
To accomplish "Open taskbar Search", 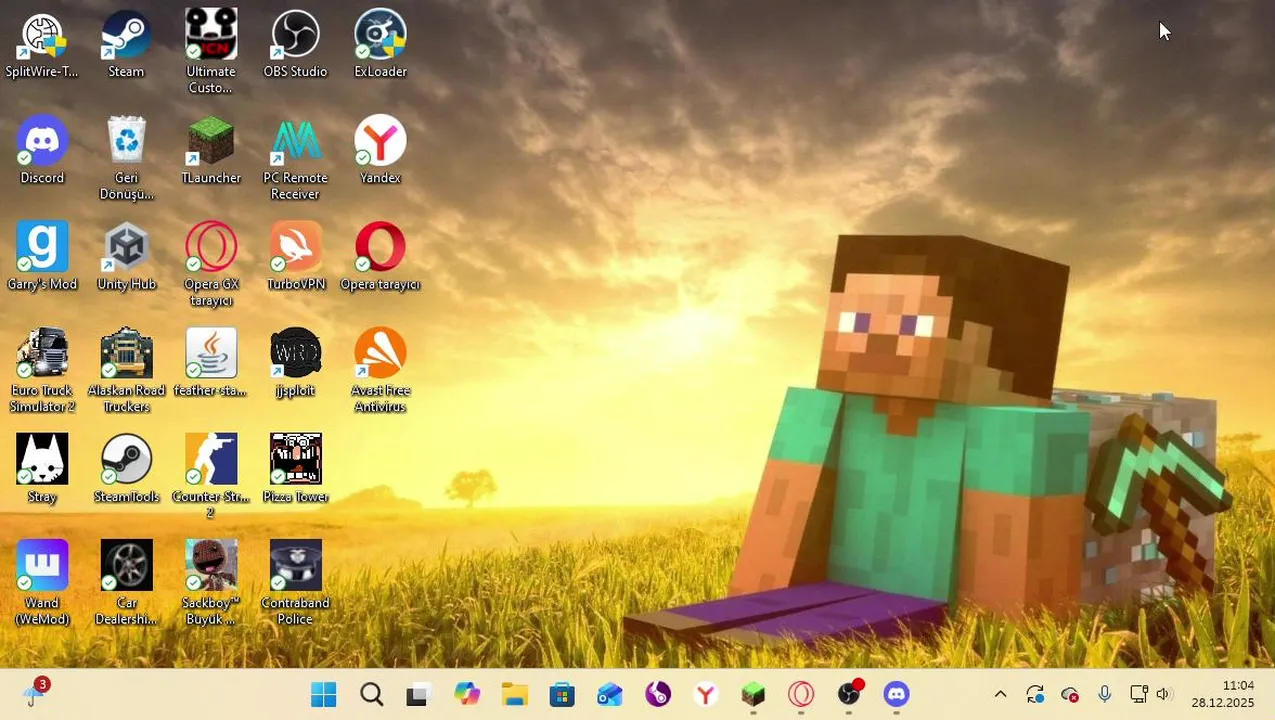I will coord(372,694).
